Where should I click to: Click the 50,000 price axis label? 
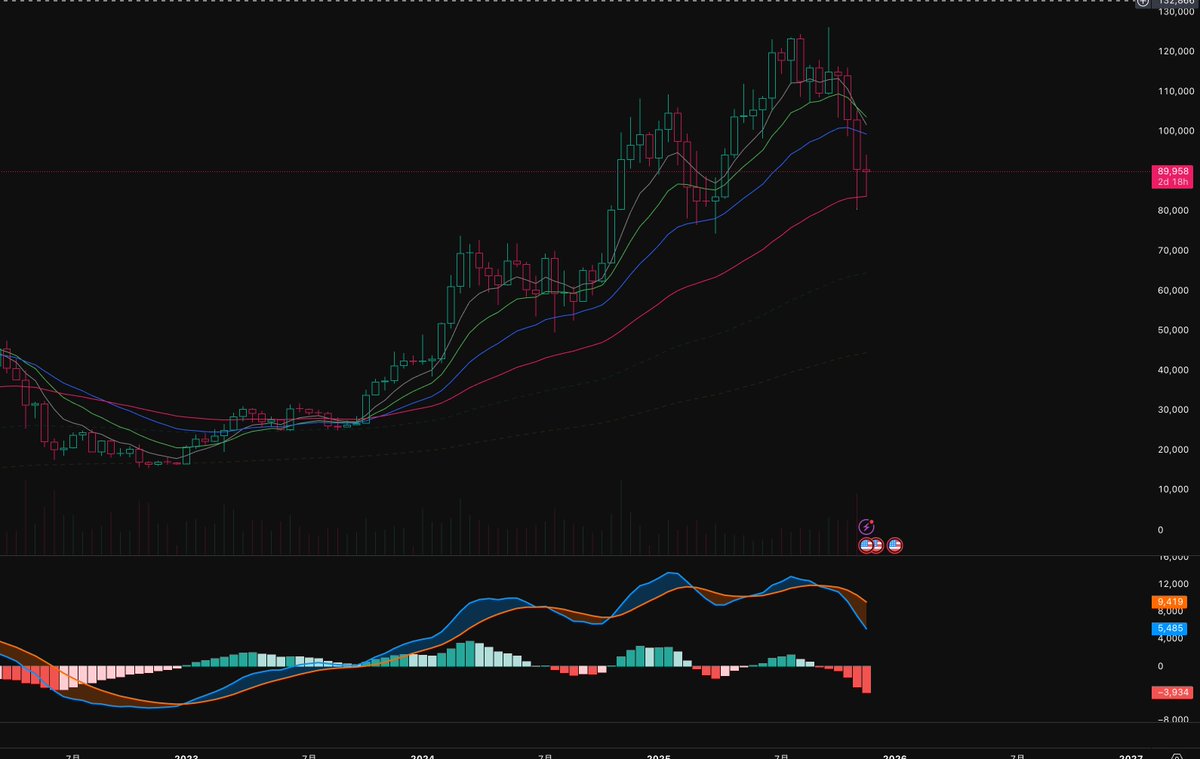pos(1173,330)
